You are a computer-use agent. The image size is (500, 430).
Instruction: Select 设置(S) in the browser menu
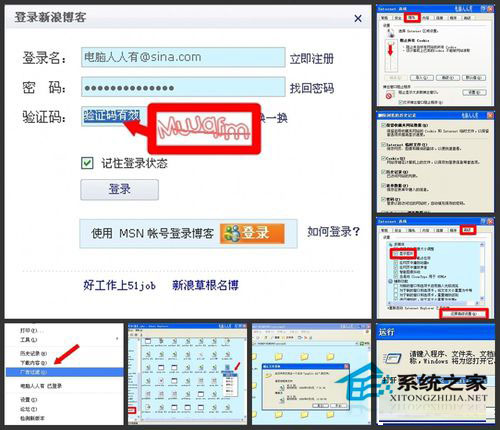pyautogui.click(x=29, y=399)
